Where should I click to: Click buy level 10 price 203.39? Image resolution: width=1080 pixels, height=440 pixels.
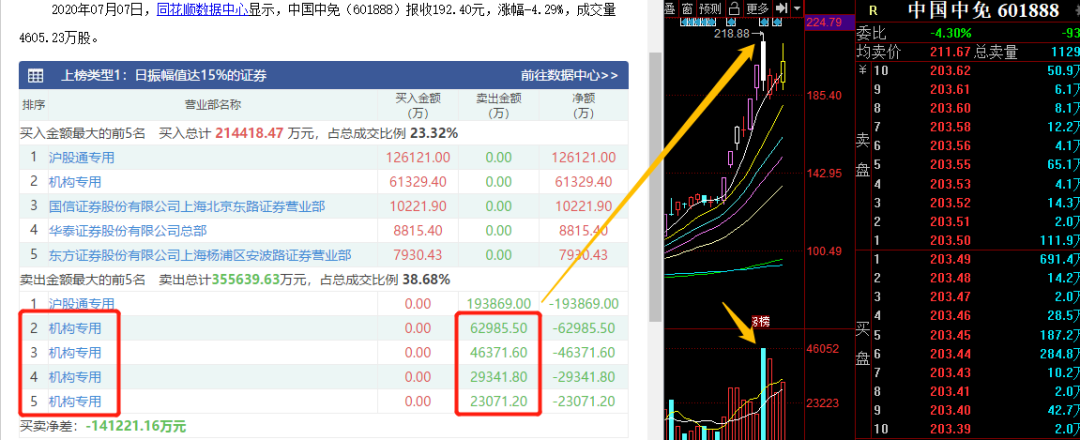click(950, 430)
